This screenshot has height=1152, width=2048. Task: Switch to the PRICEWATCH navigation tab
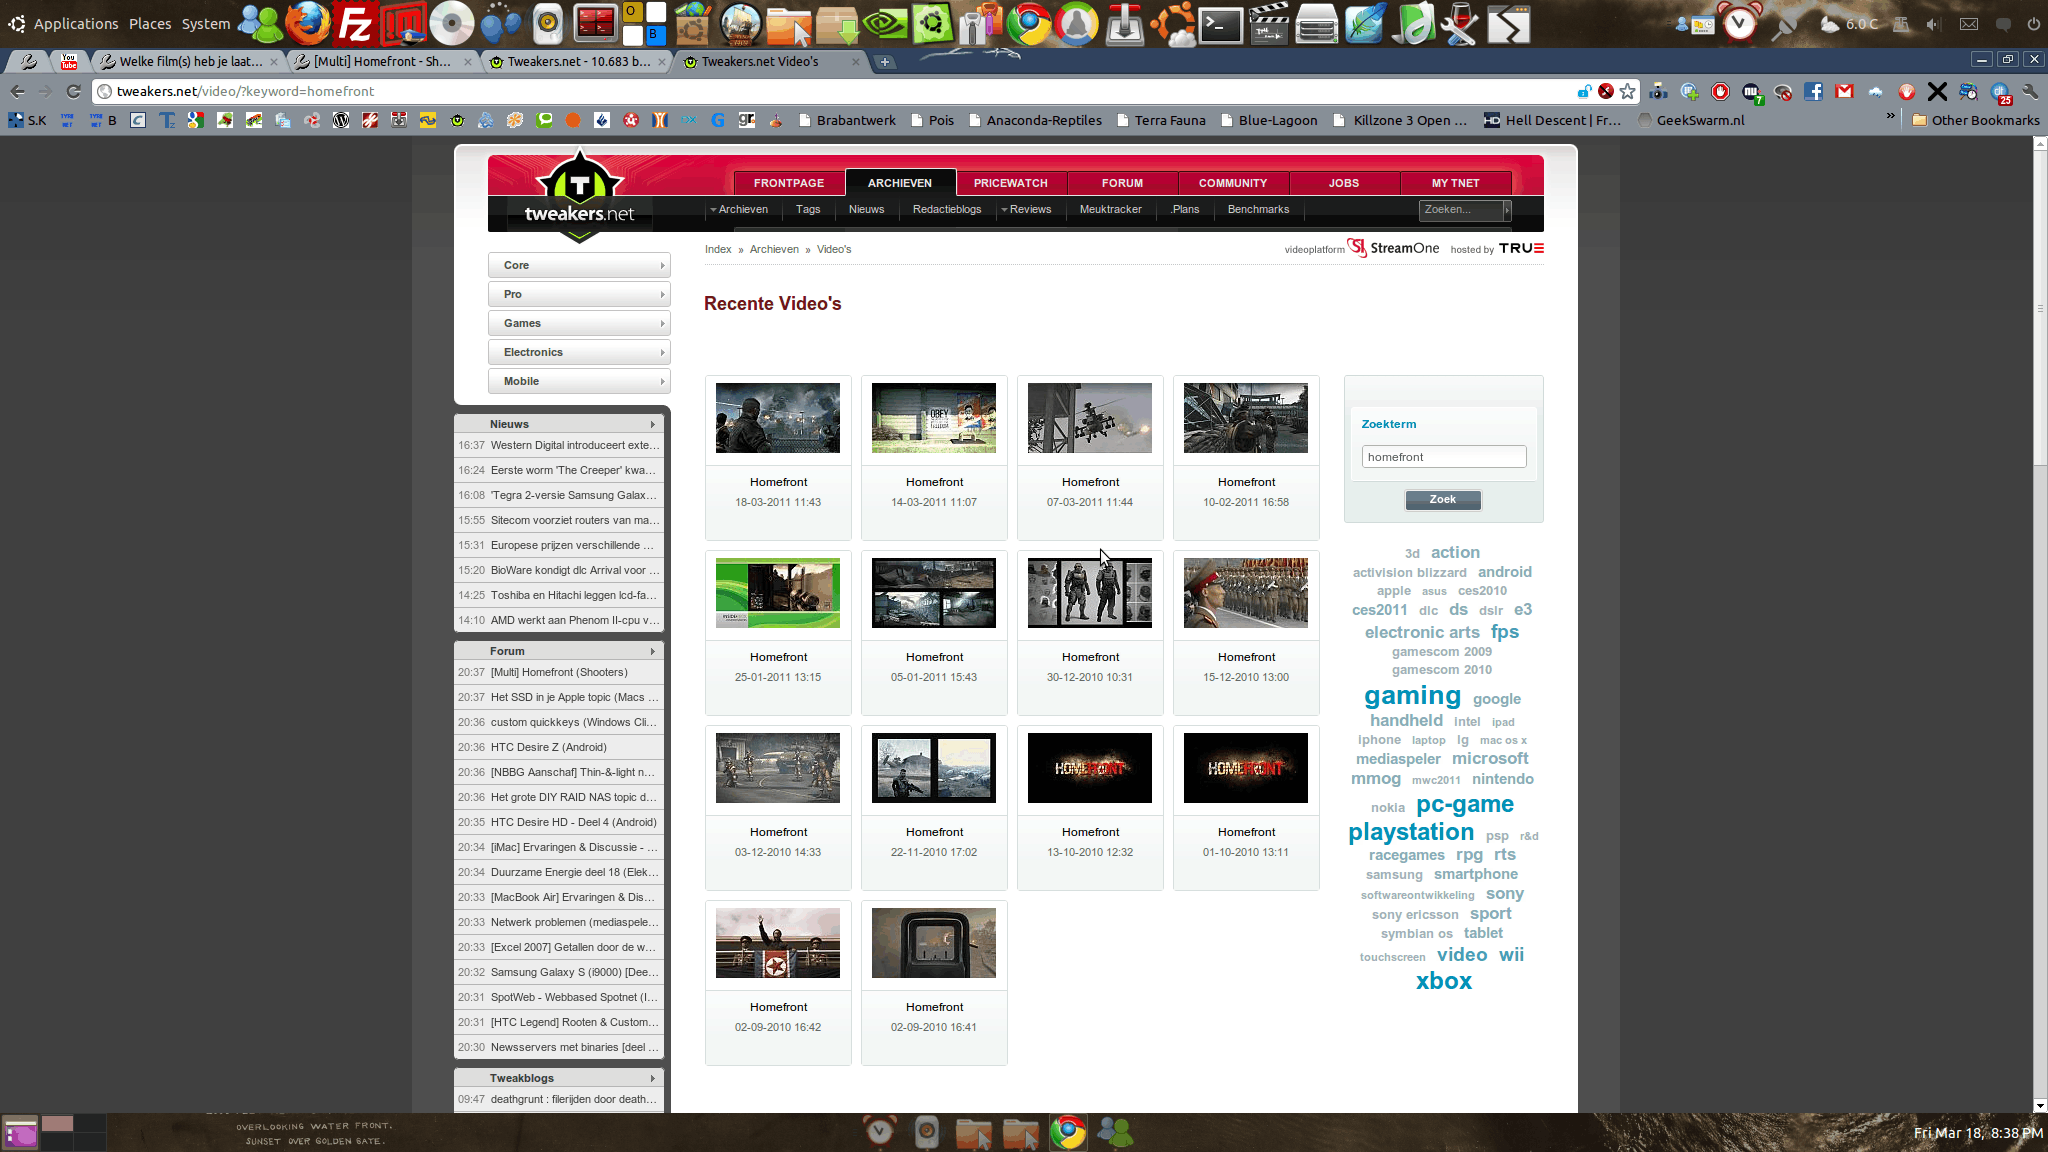coord(1010,183)
